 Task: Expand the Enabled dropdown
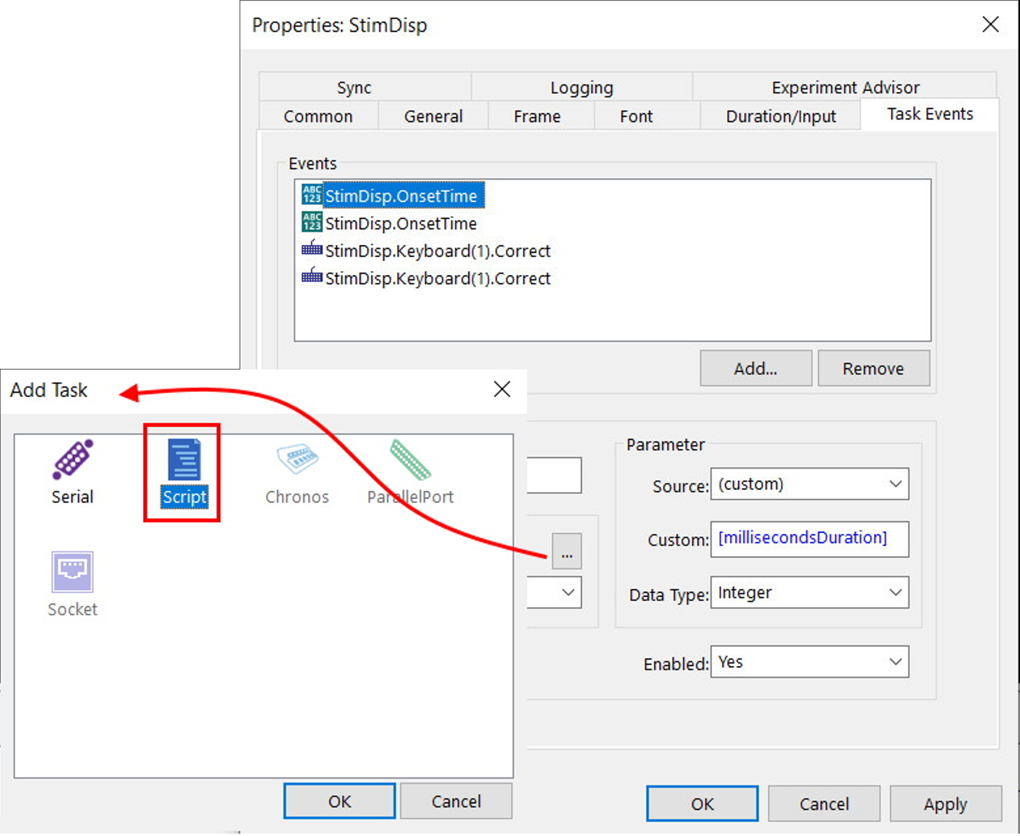tap(809, 662)
